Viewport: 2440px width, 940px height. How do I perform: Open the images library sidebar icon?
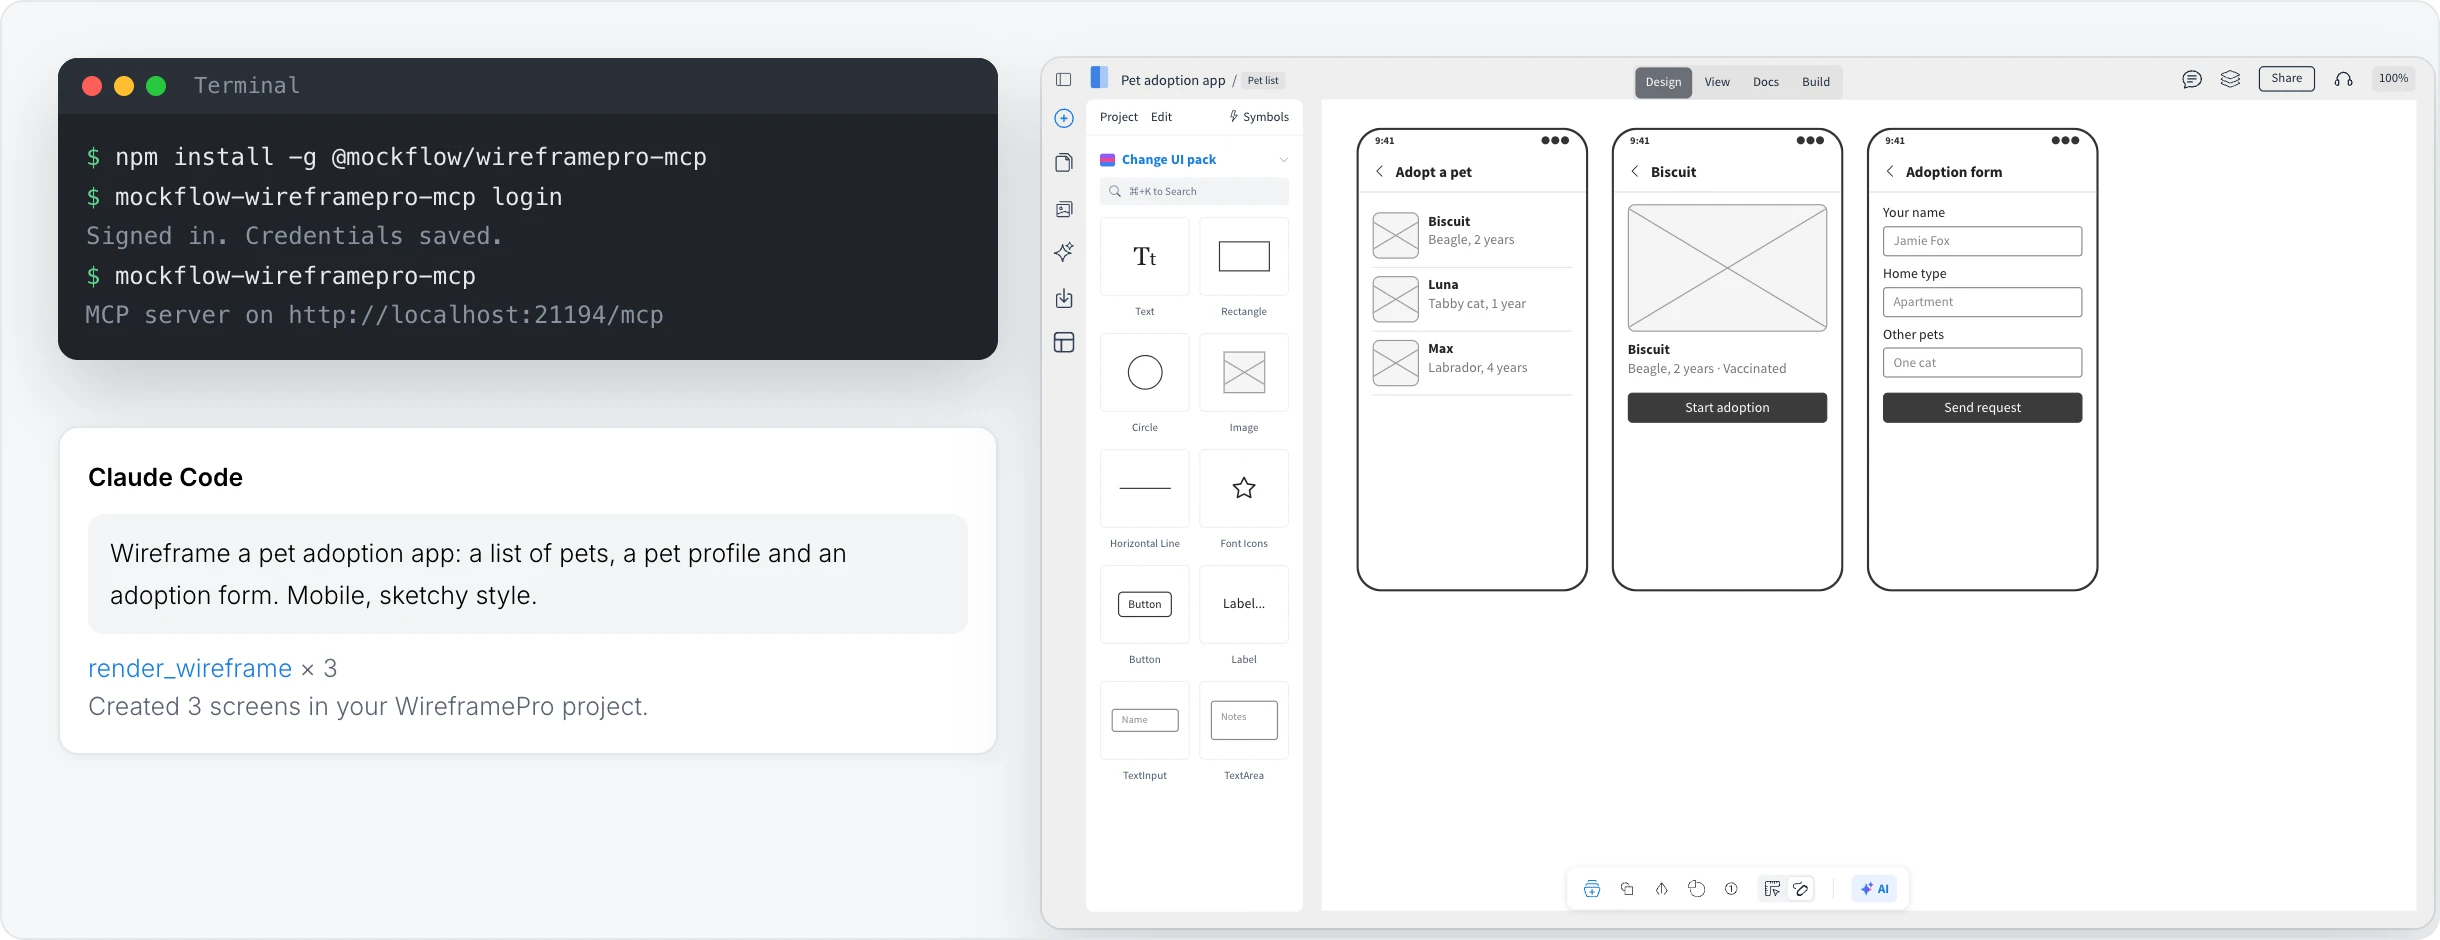coord(1064,209)
